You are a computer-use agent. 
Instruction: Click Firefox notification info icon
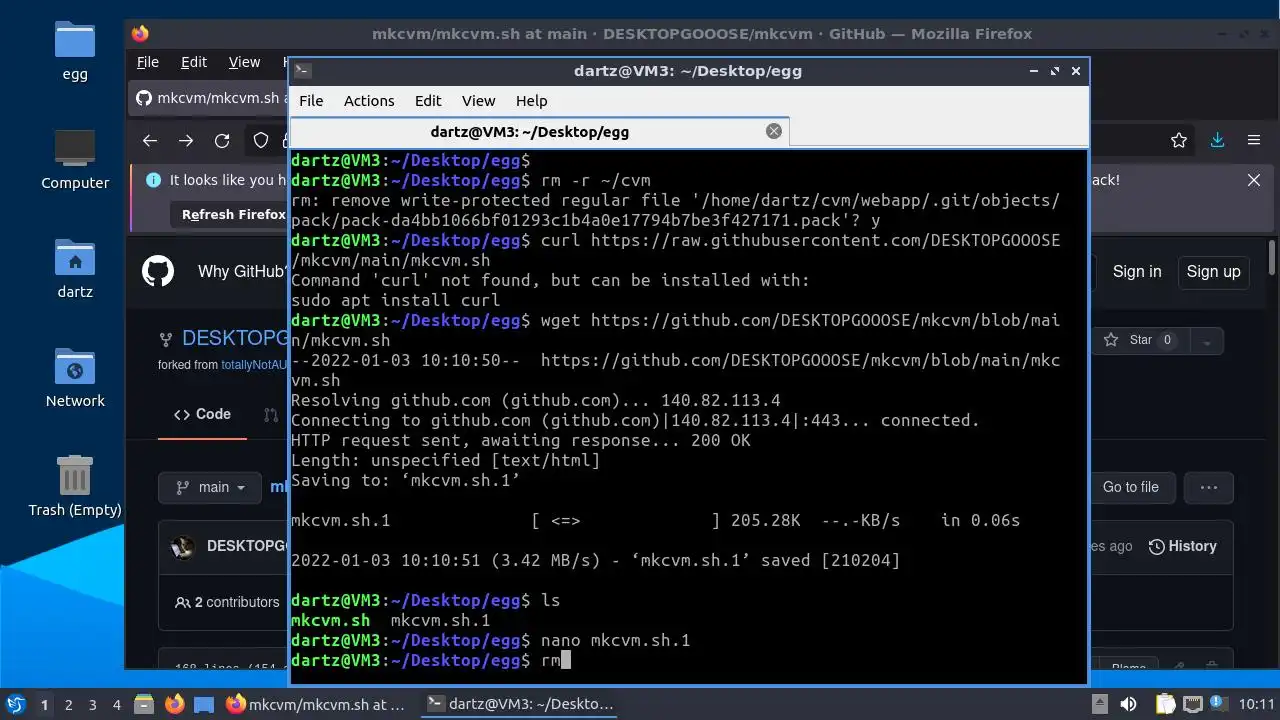click(x=153, y=180)
